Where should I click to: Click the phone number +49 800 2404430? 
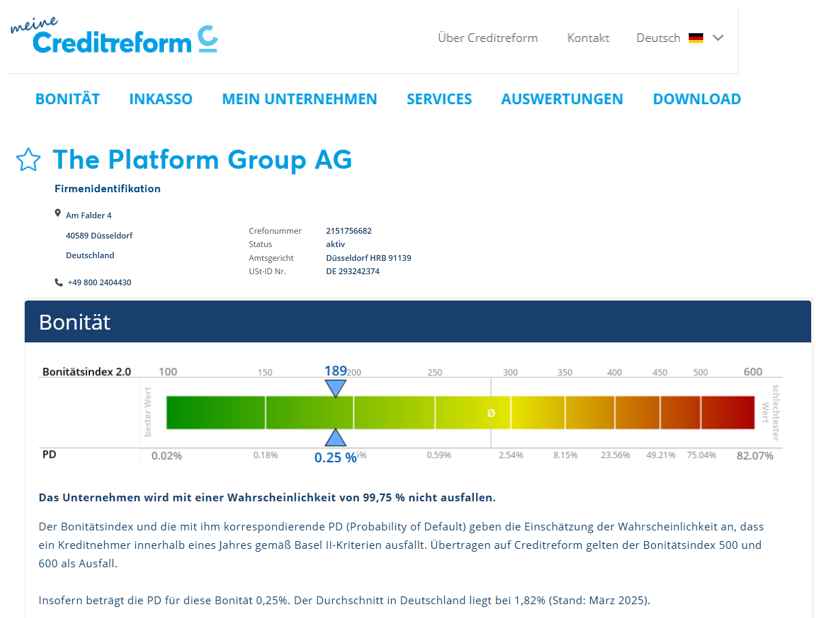[99, 282]
